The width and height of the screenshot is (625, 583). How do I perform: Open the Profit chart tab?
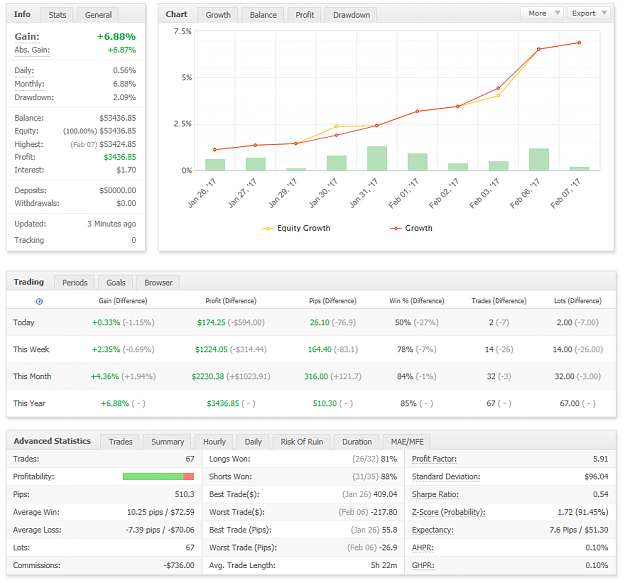tap(305, 15)
